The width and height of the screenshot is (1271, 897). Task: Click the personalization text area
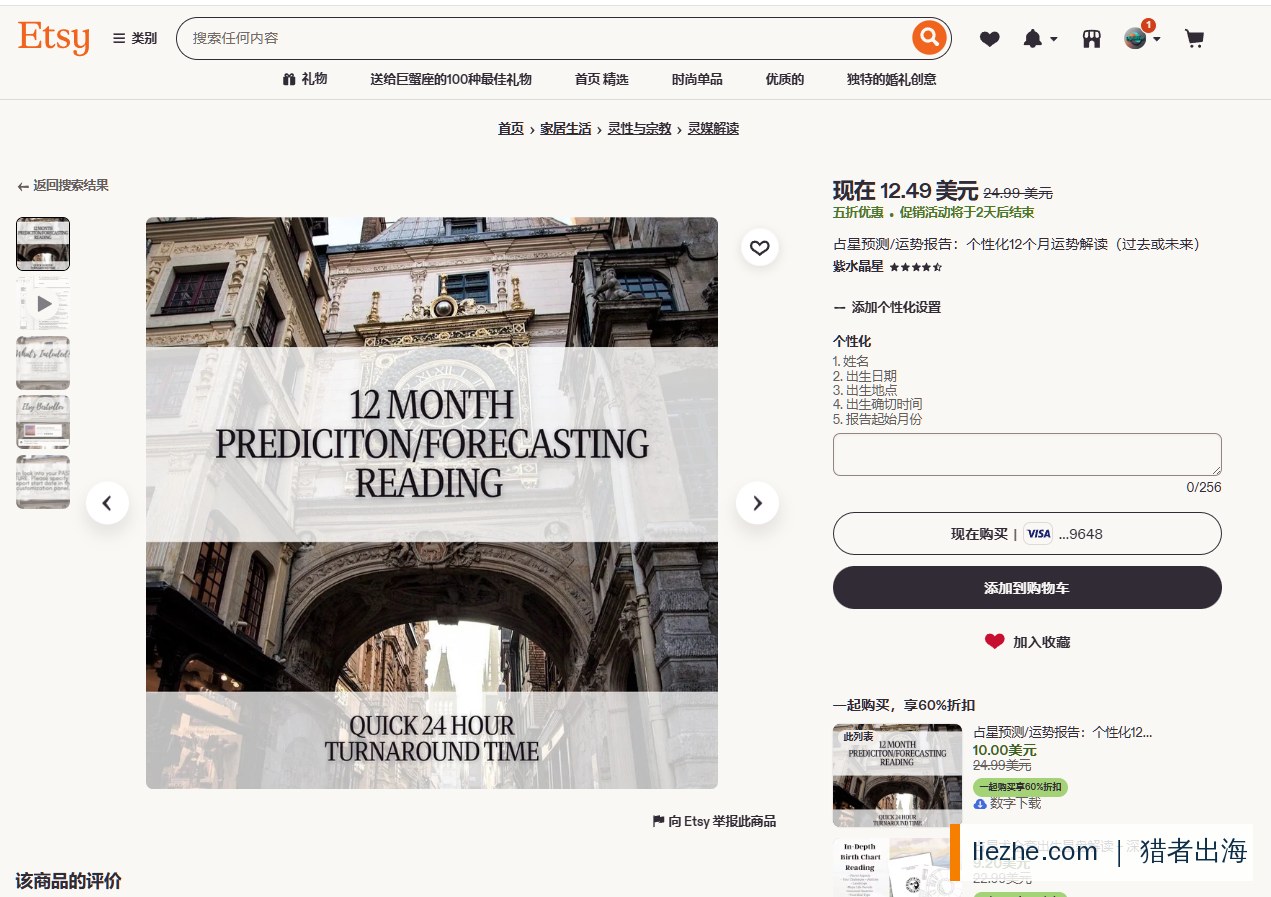coord(1027,454)
